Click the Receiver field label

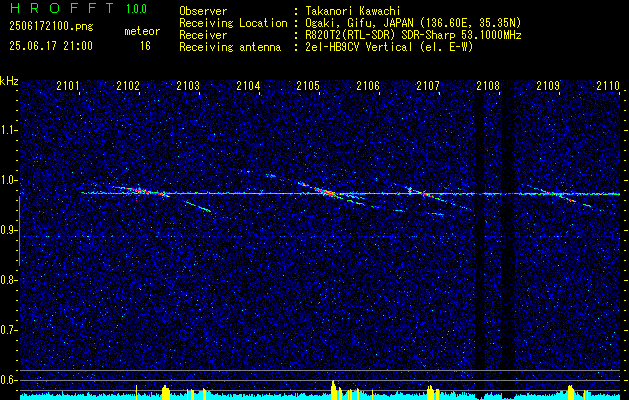click(x=203, y=35)
